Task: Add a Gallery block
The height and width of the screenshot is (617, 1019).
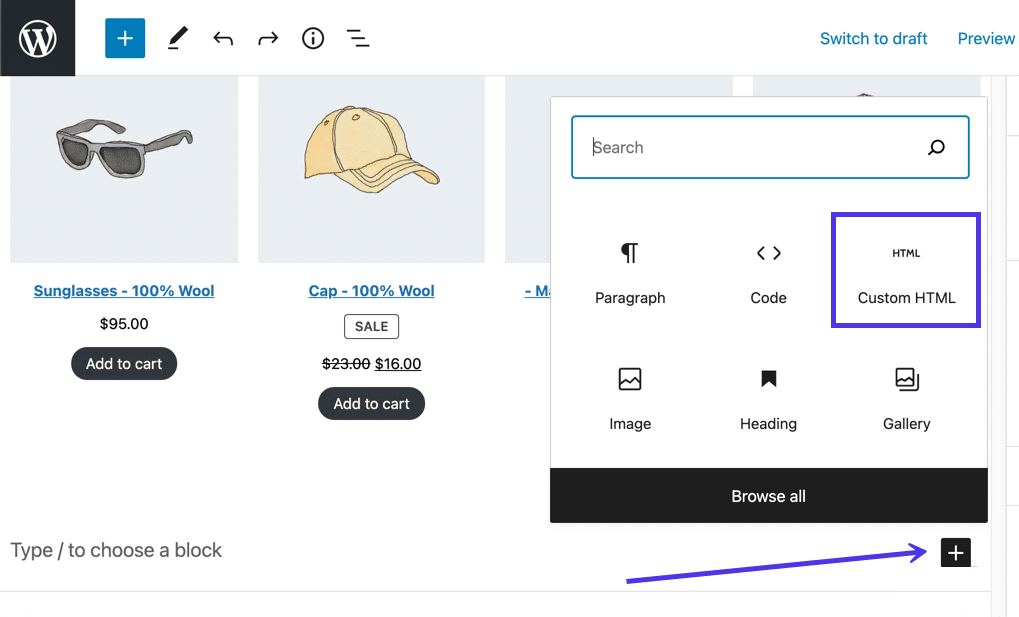Action: click(x=906, y=397)
